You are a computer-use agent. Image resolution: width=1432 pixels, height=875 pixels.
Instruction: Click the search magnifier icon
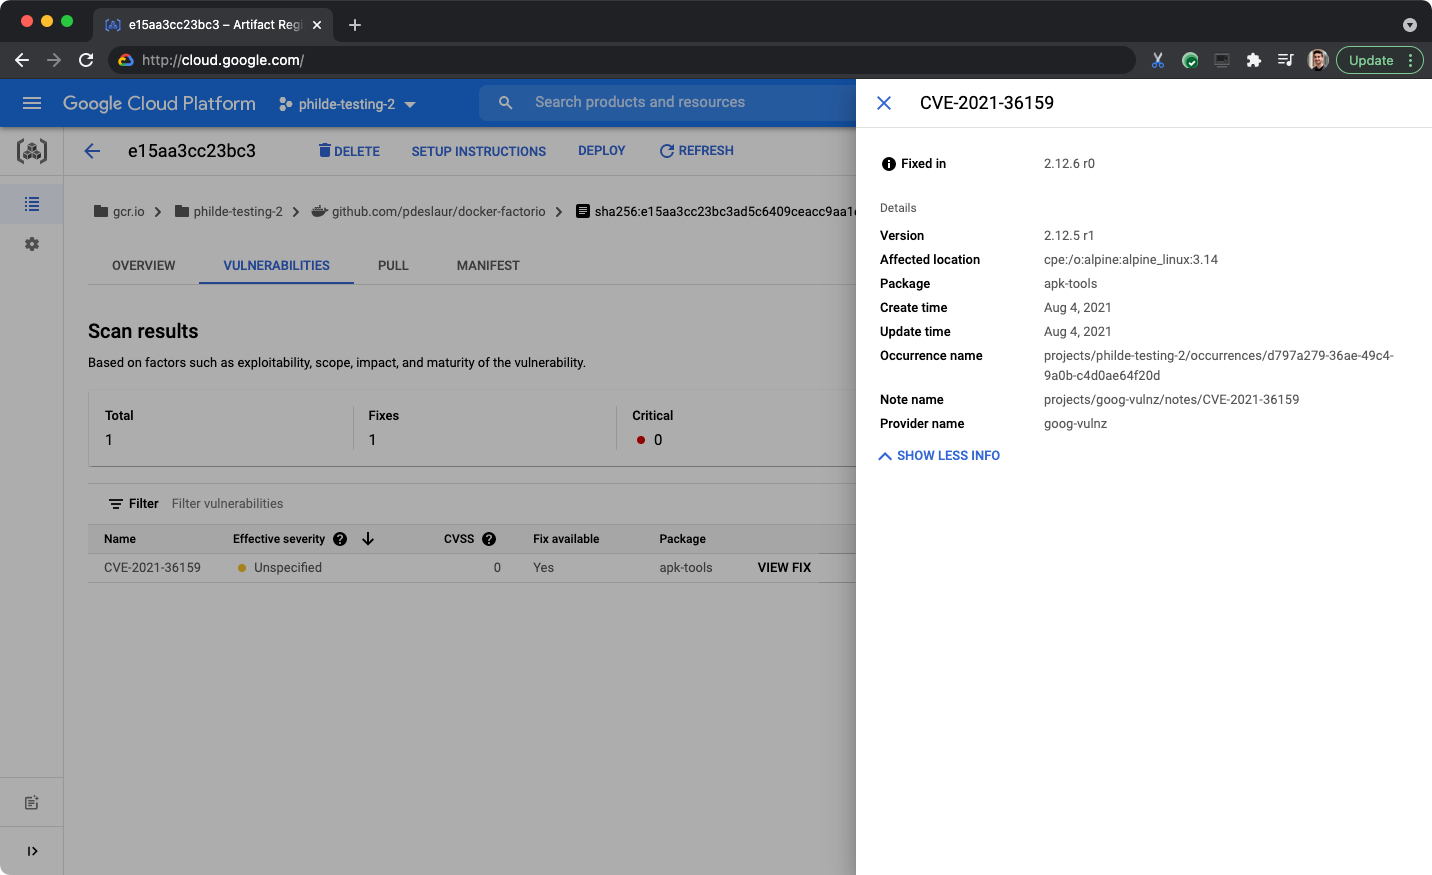(506, 102)
